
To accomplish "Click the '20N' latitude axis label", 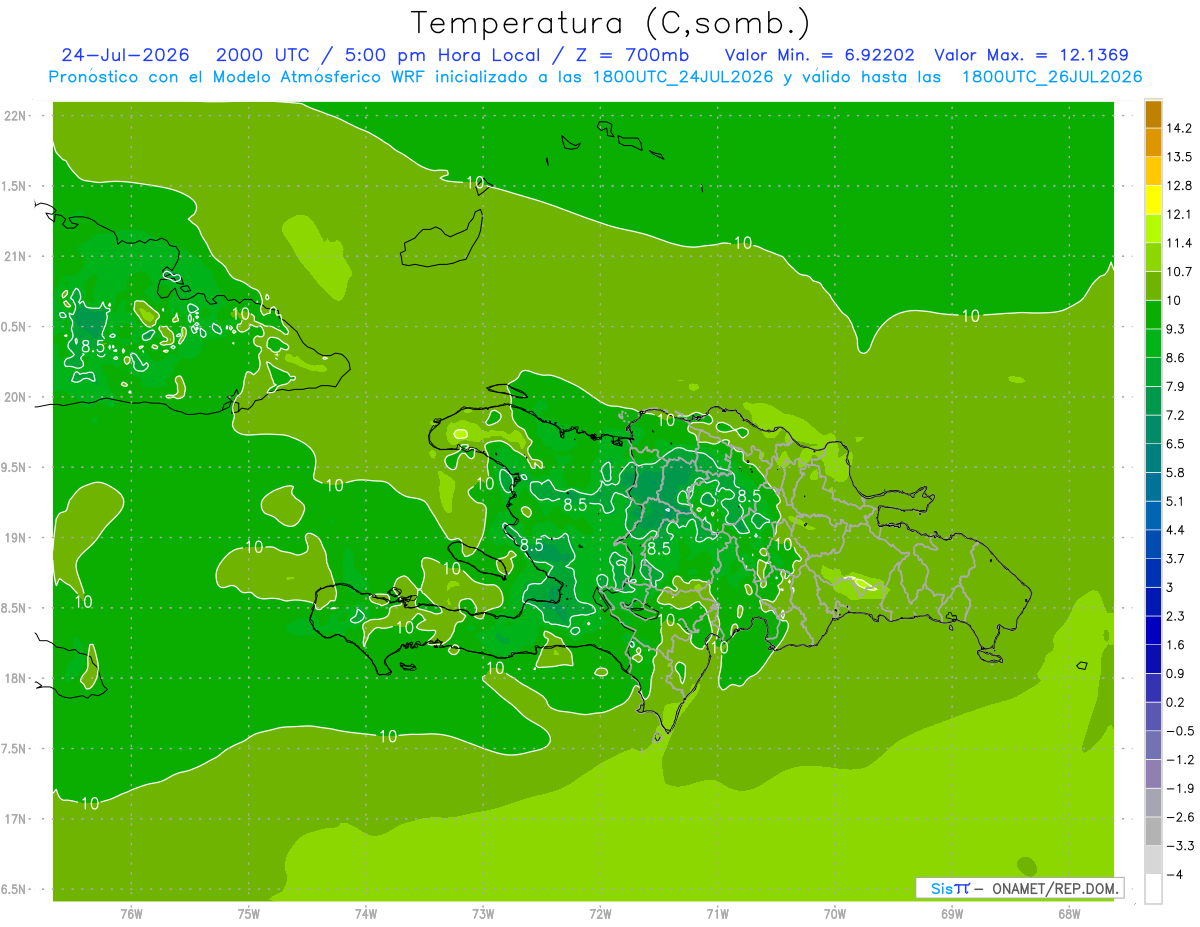I will (16, 397).
